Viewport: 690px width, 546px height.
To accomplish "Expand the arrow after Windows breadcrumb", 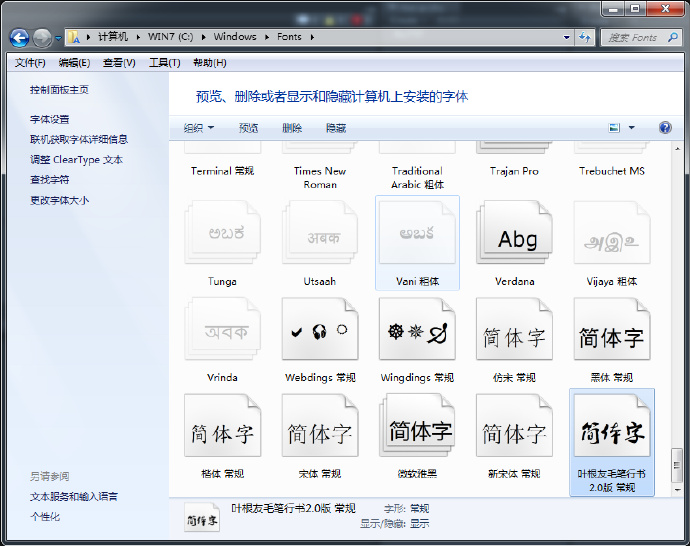I will tap(267, 37).
